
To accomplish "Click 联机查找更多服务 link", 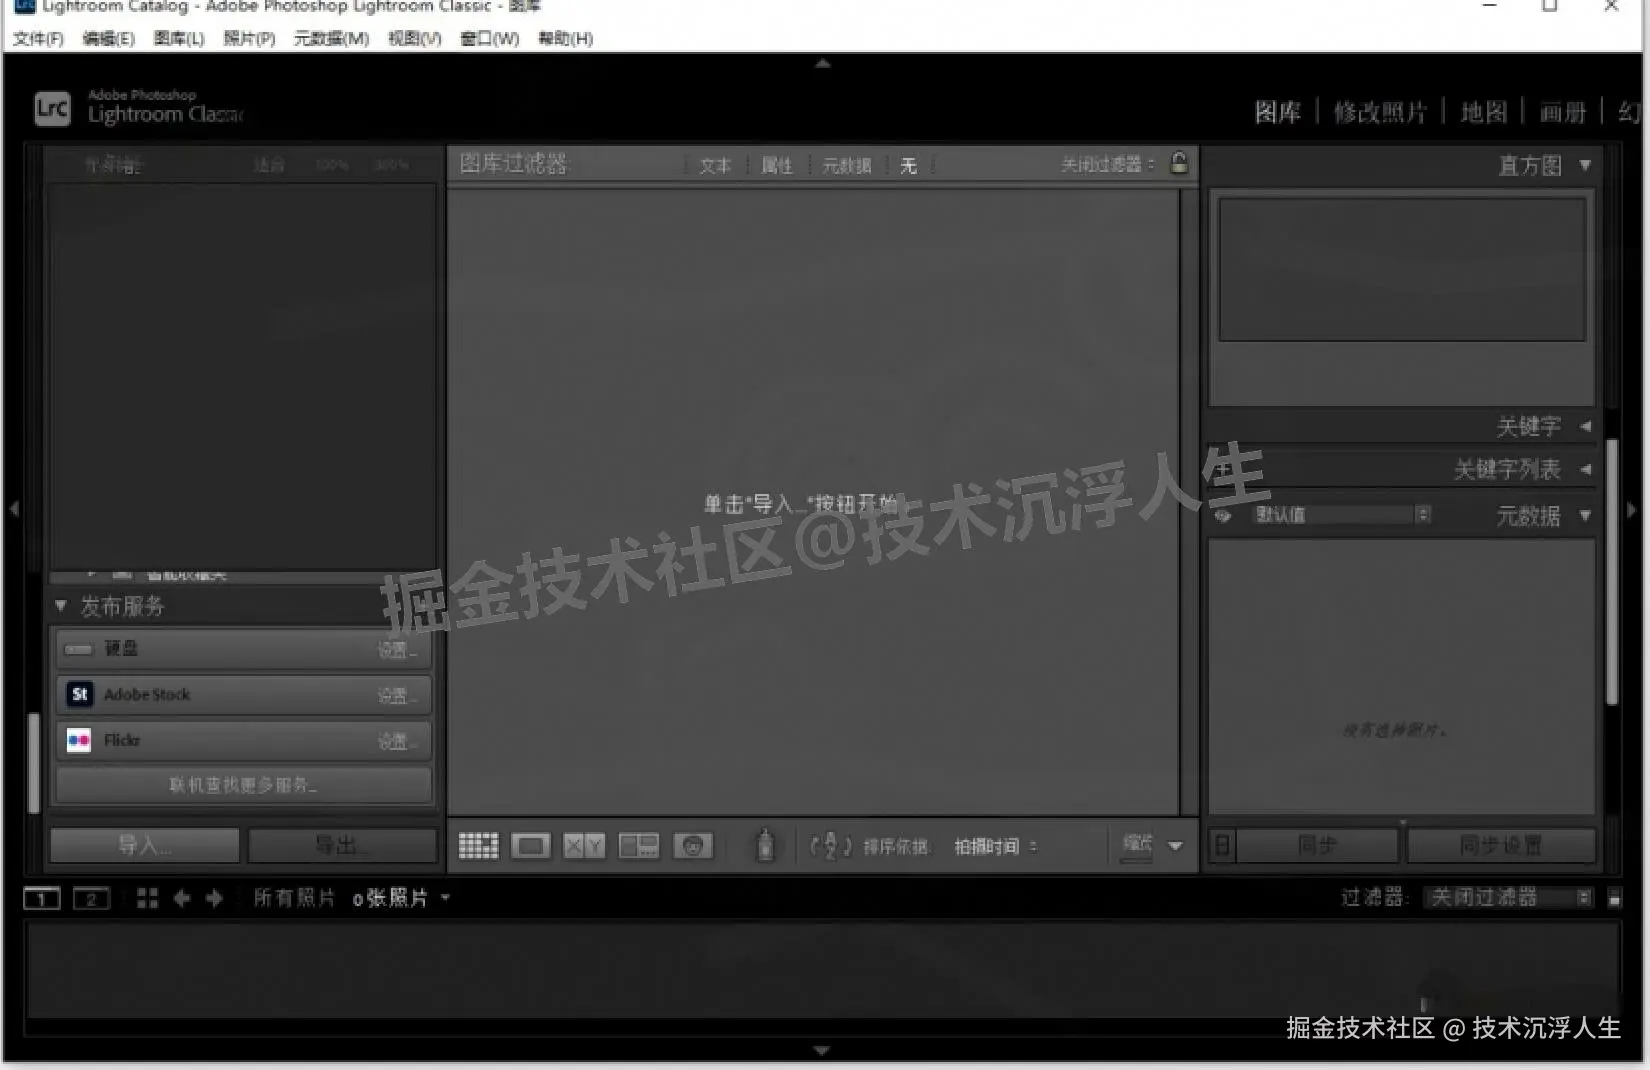I will pyautogui.click(x=242, y=785).
